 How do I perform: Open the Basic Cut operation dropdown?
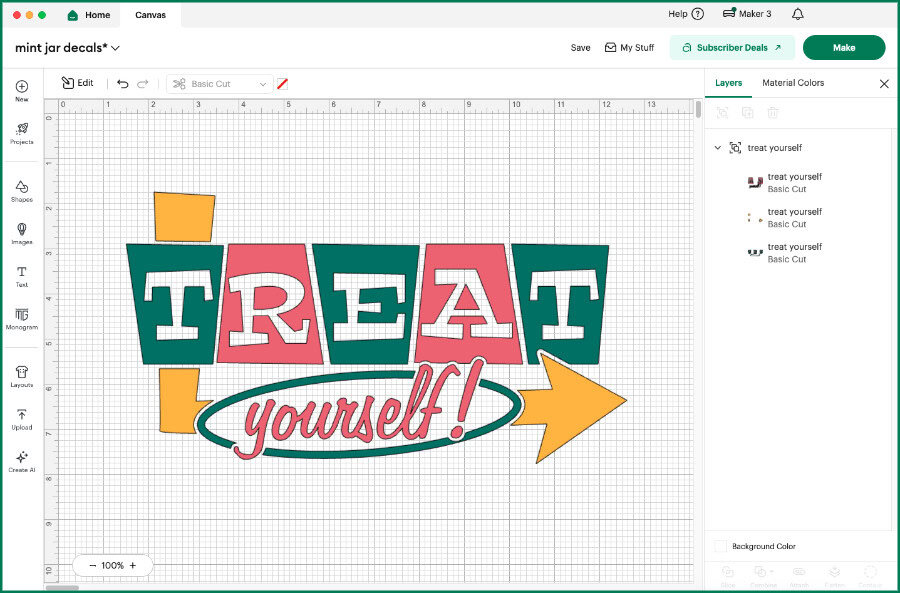[220, 84]
